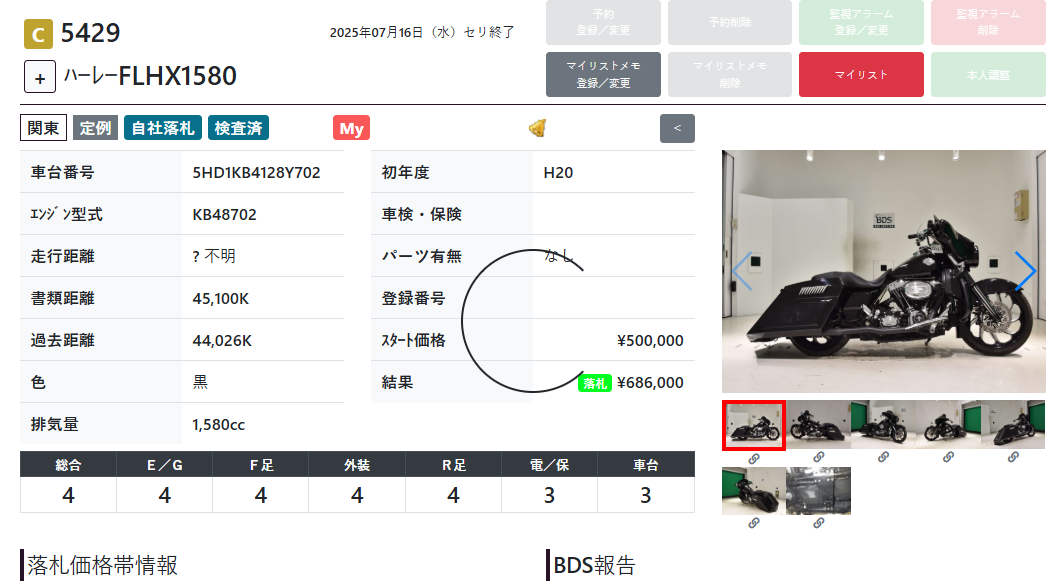This screenshot has height=587, width=1058.
Task: Click the link icon under the third thumbnail
Action: pyautogui.click(x=883, y=457)
